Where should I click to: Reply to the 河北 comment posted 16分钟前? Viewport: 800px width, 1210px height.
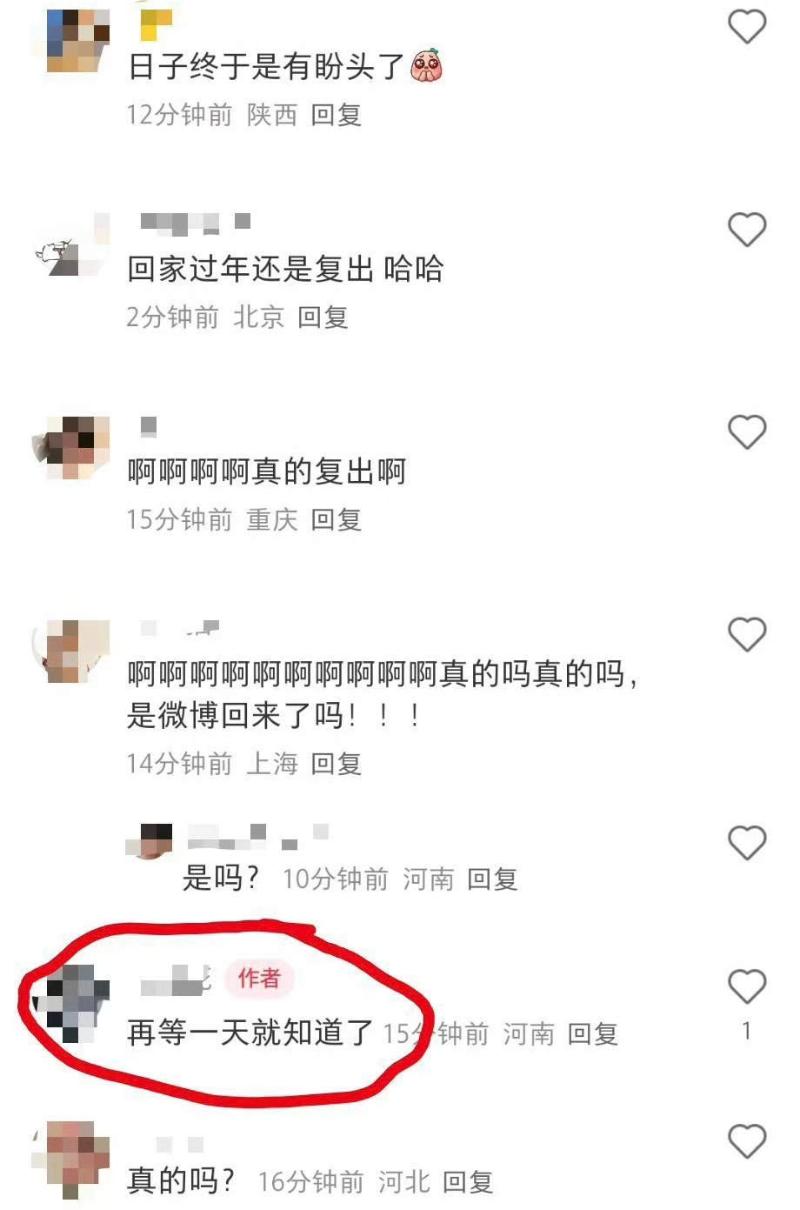click(x=468, y=1183)
